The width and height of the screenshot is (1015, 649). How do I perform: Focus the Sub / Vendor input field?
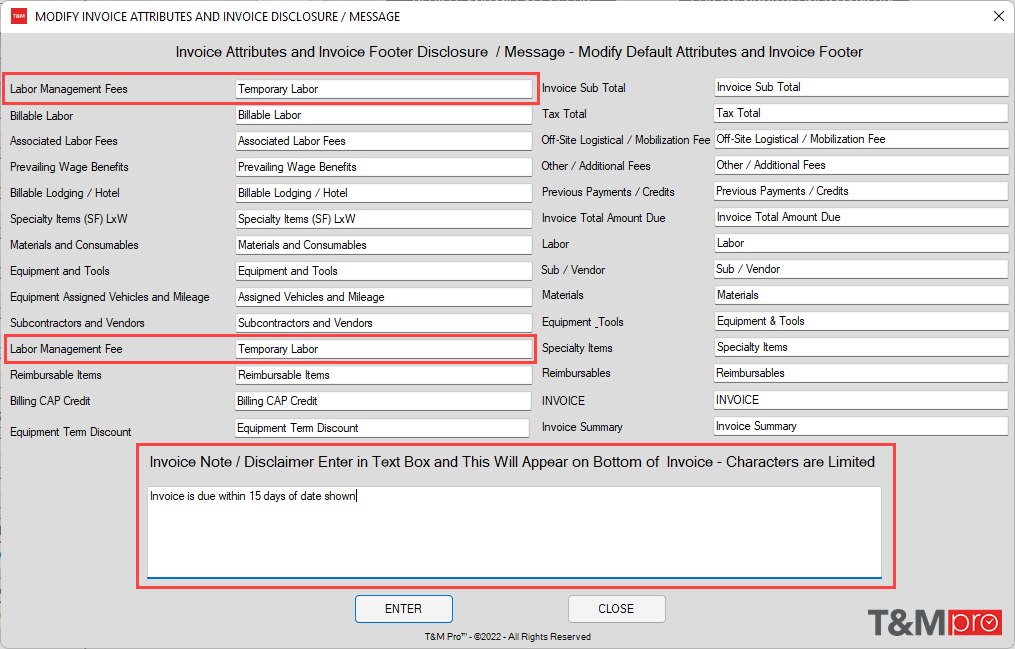click(x=861, y=269)
